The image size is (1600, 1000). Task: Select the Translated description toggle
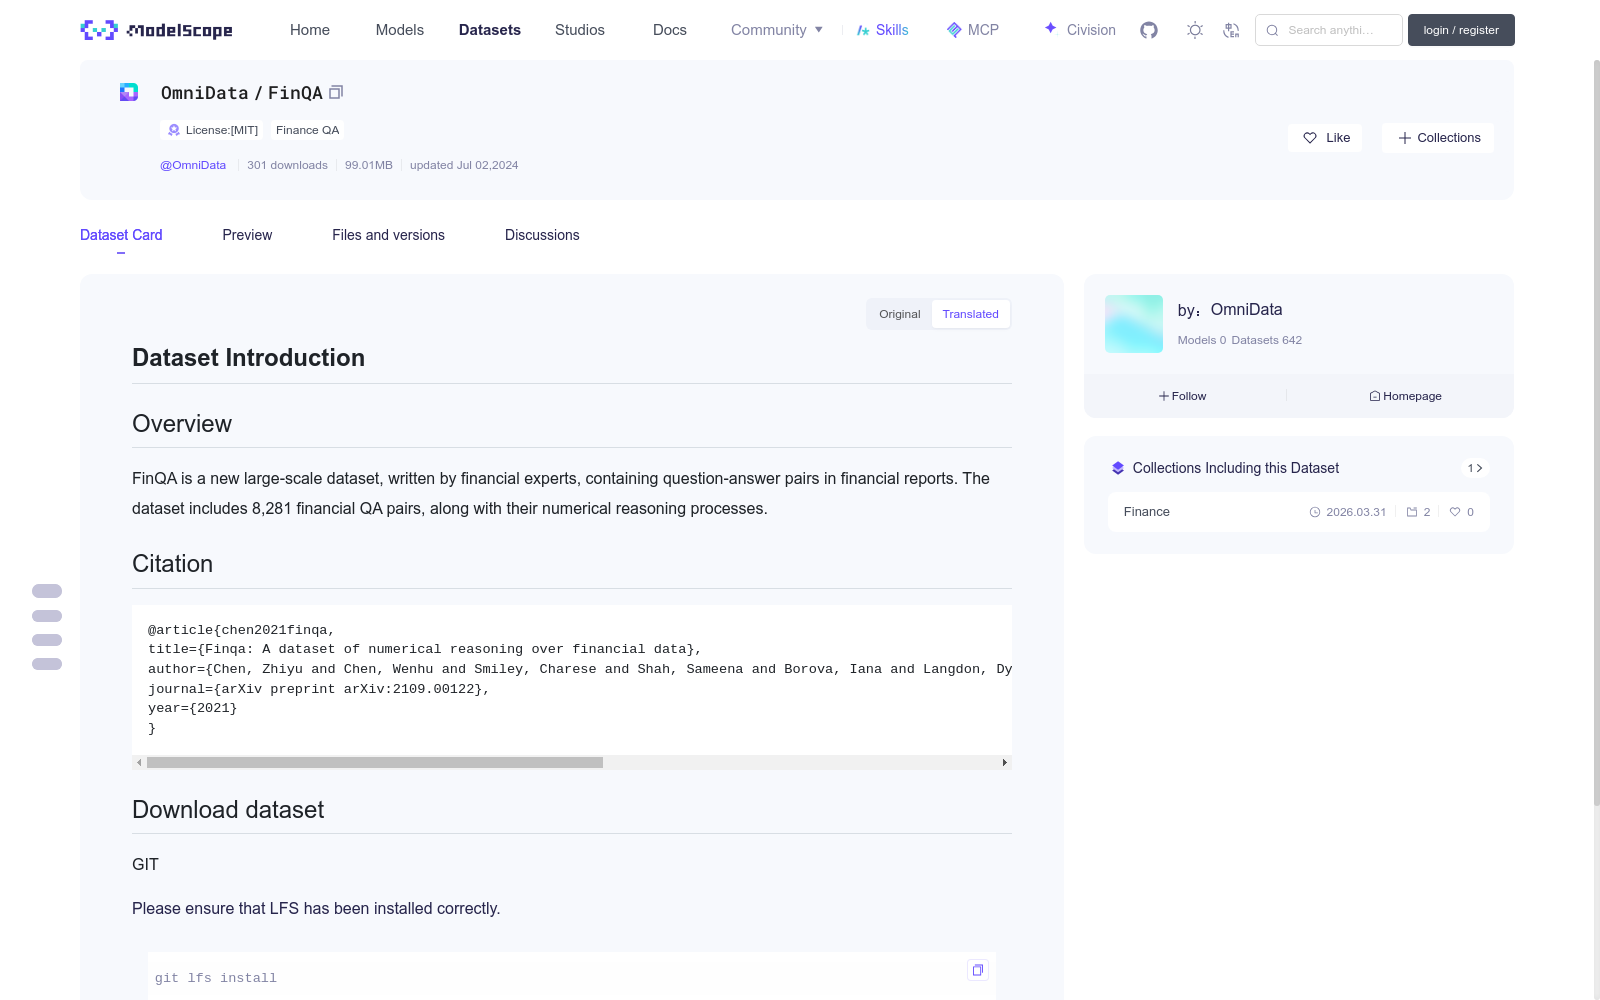(970, 314)
